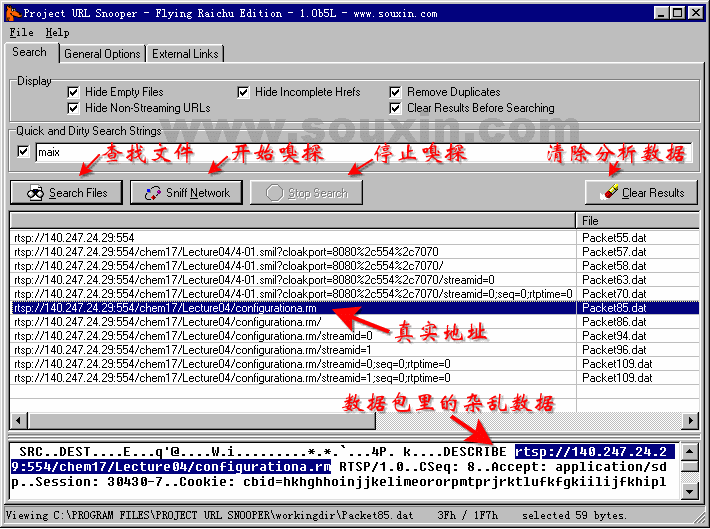Click the Clear Results button

pos(641,193)
